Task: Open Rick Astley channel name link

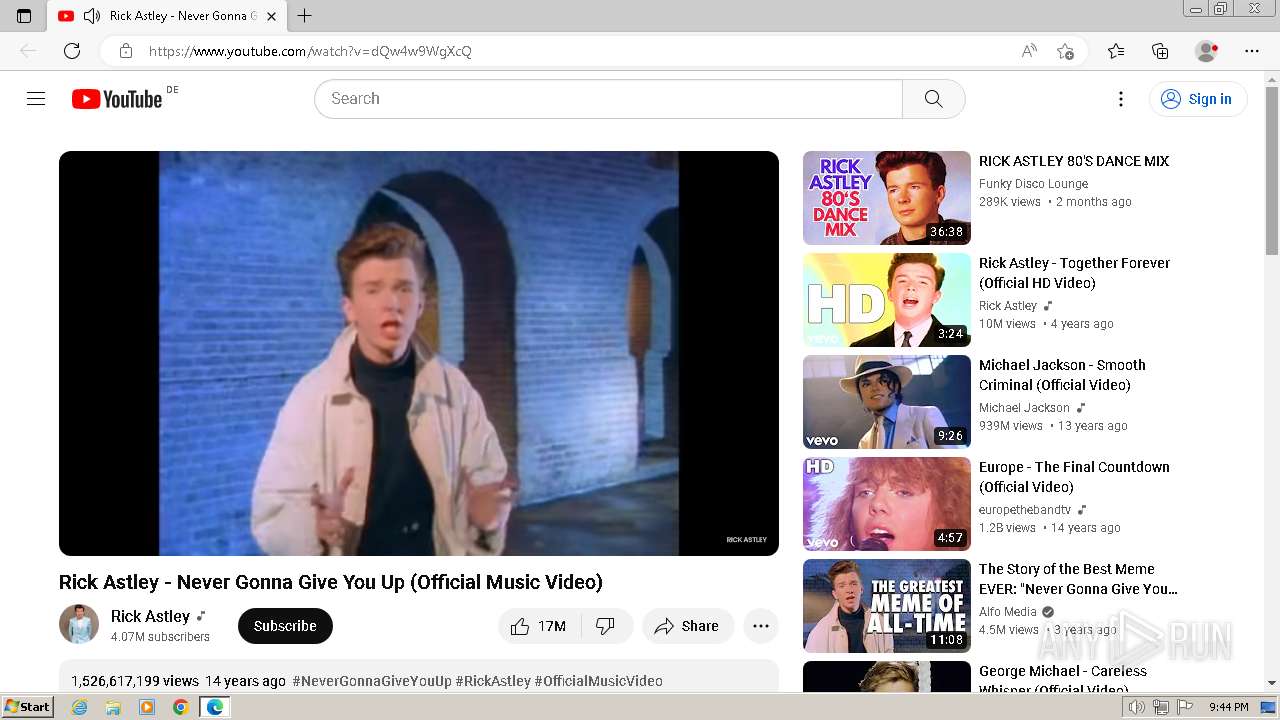Action: click(150, 616)
